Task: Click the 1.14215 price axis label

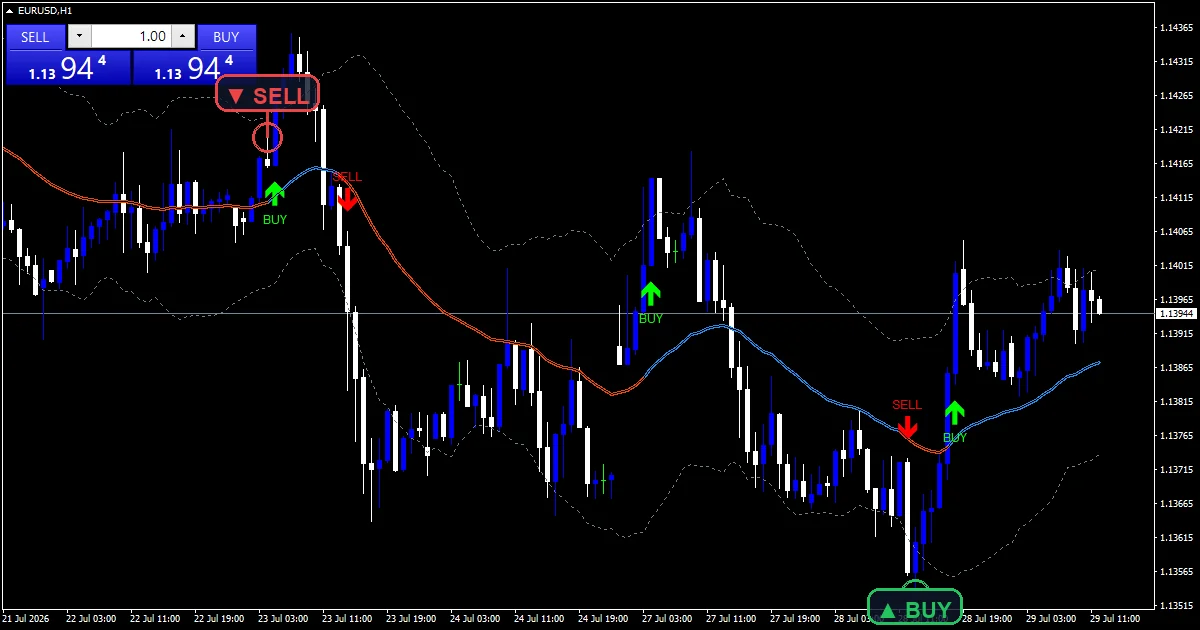Action: [1176, 130]
